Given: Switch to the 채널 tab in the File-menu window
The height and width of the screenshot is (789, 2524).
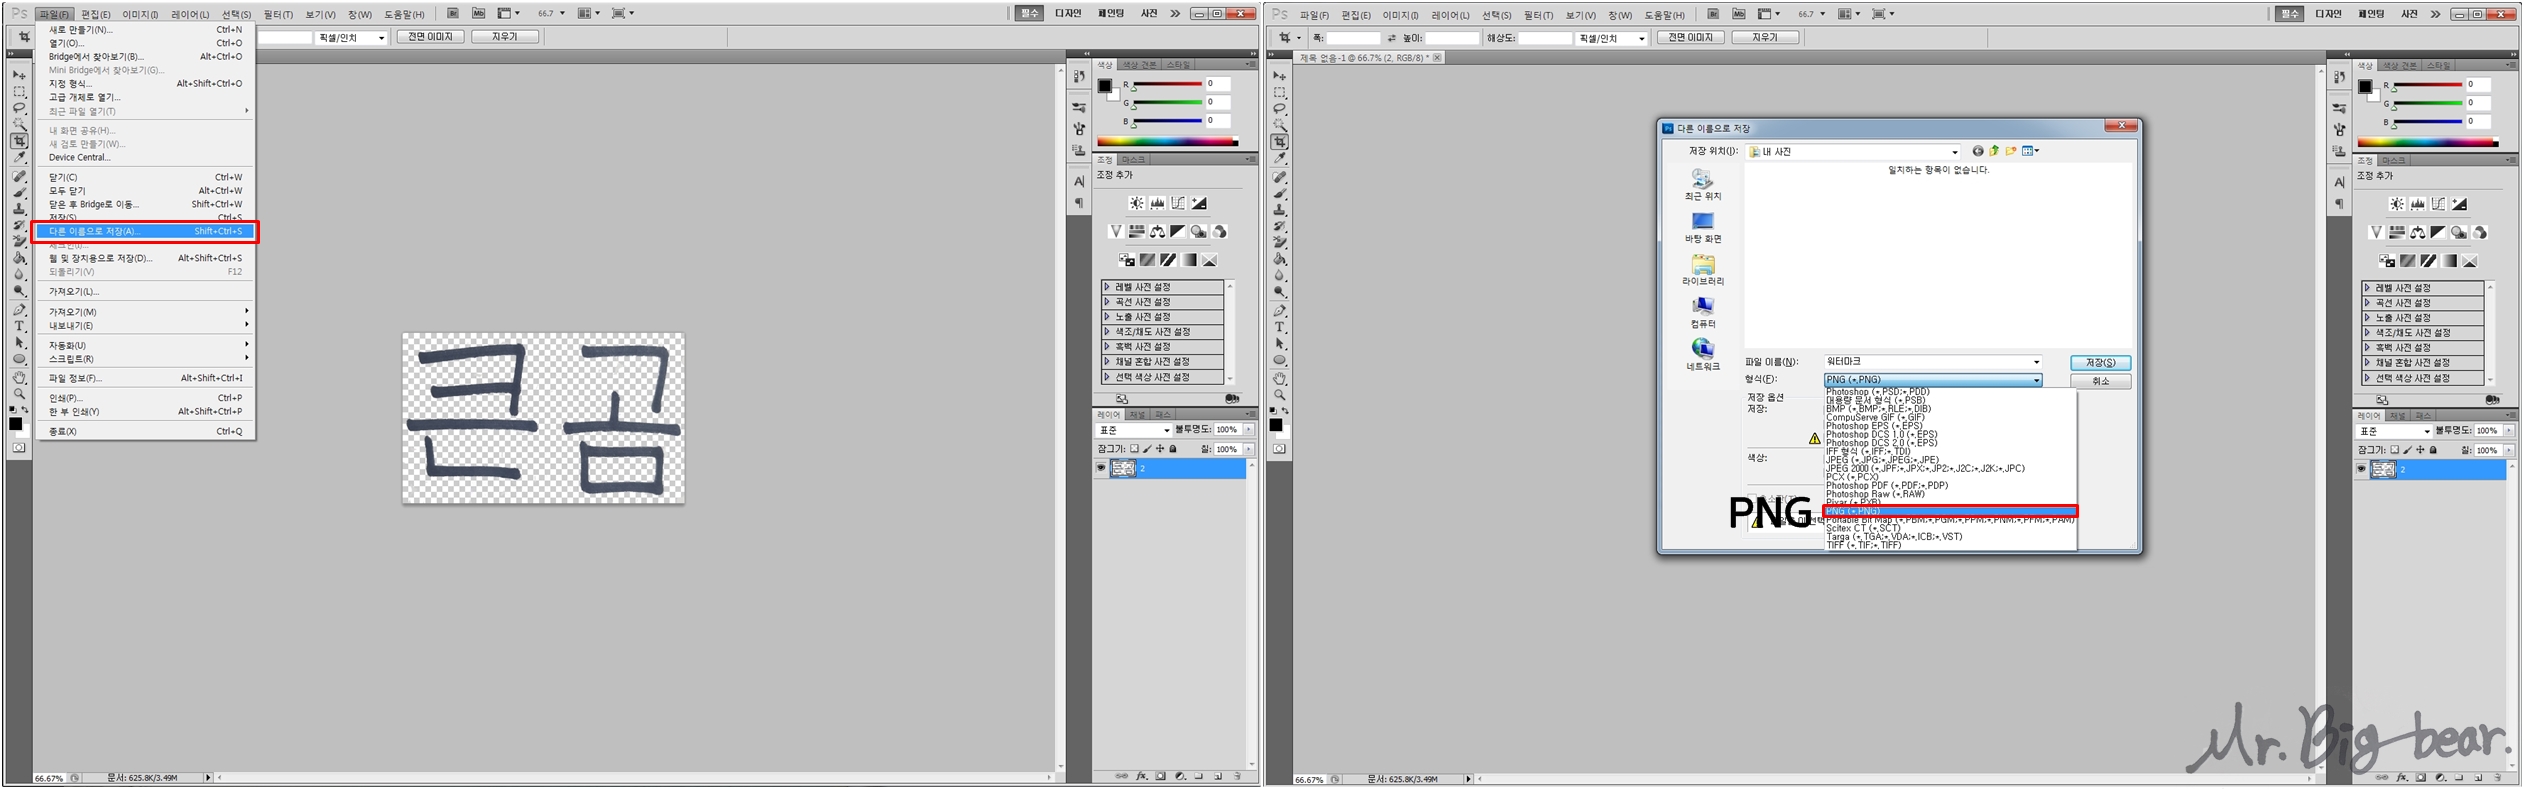Looking at the screenshot, I should point(1137,414).
